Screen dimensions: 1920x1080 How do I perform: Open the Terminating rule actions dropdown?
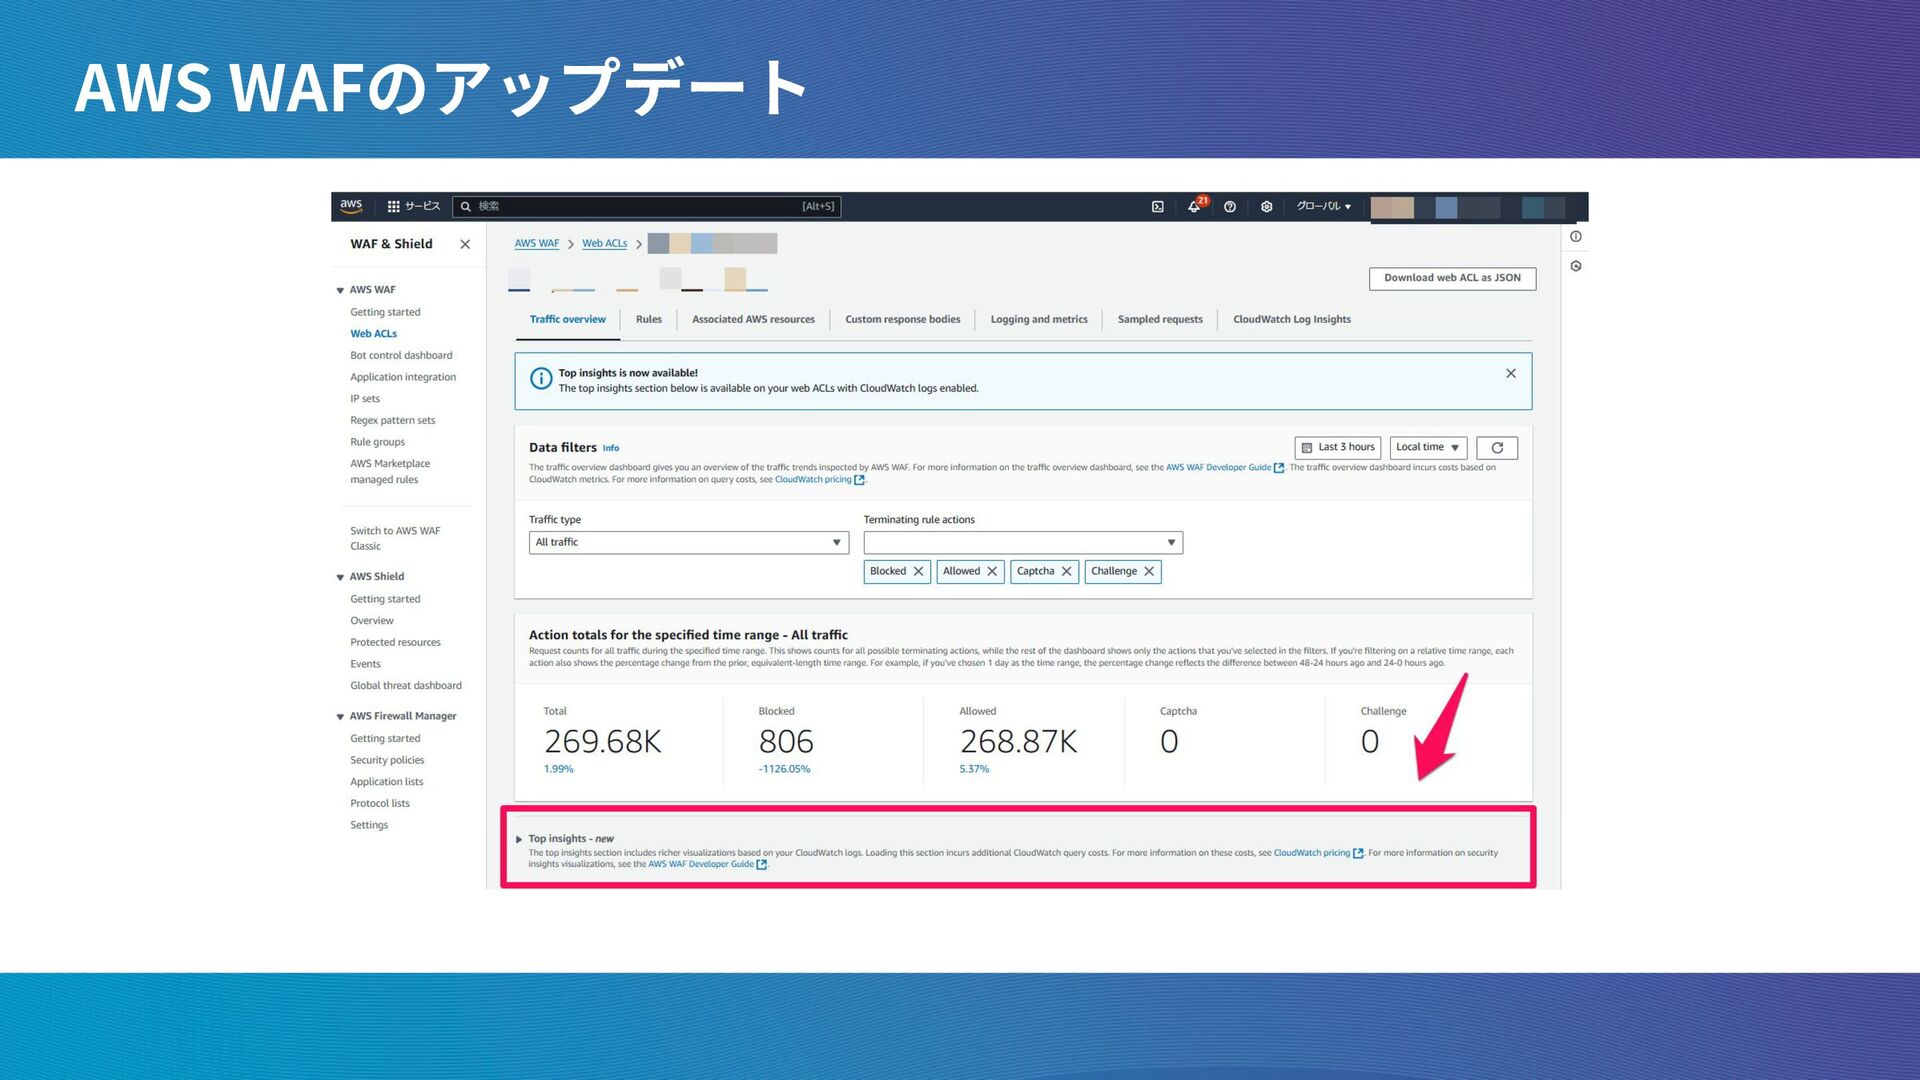point(1023,543)
